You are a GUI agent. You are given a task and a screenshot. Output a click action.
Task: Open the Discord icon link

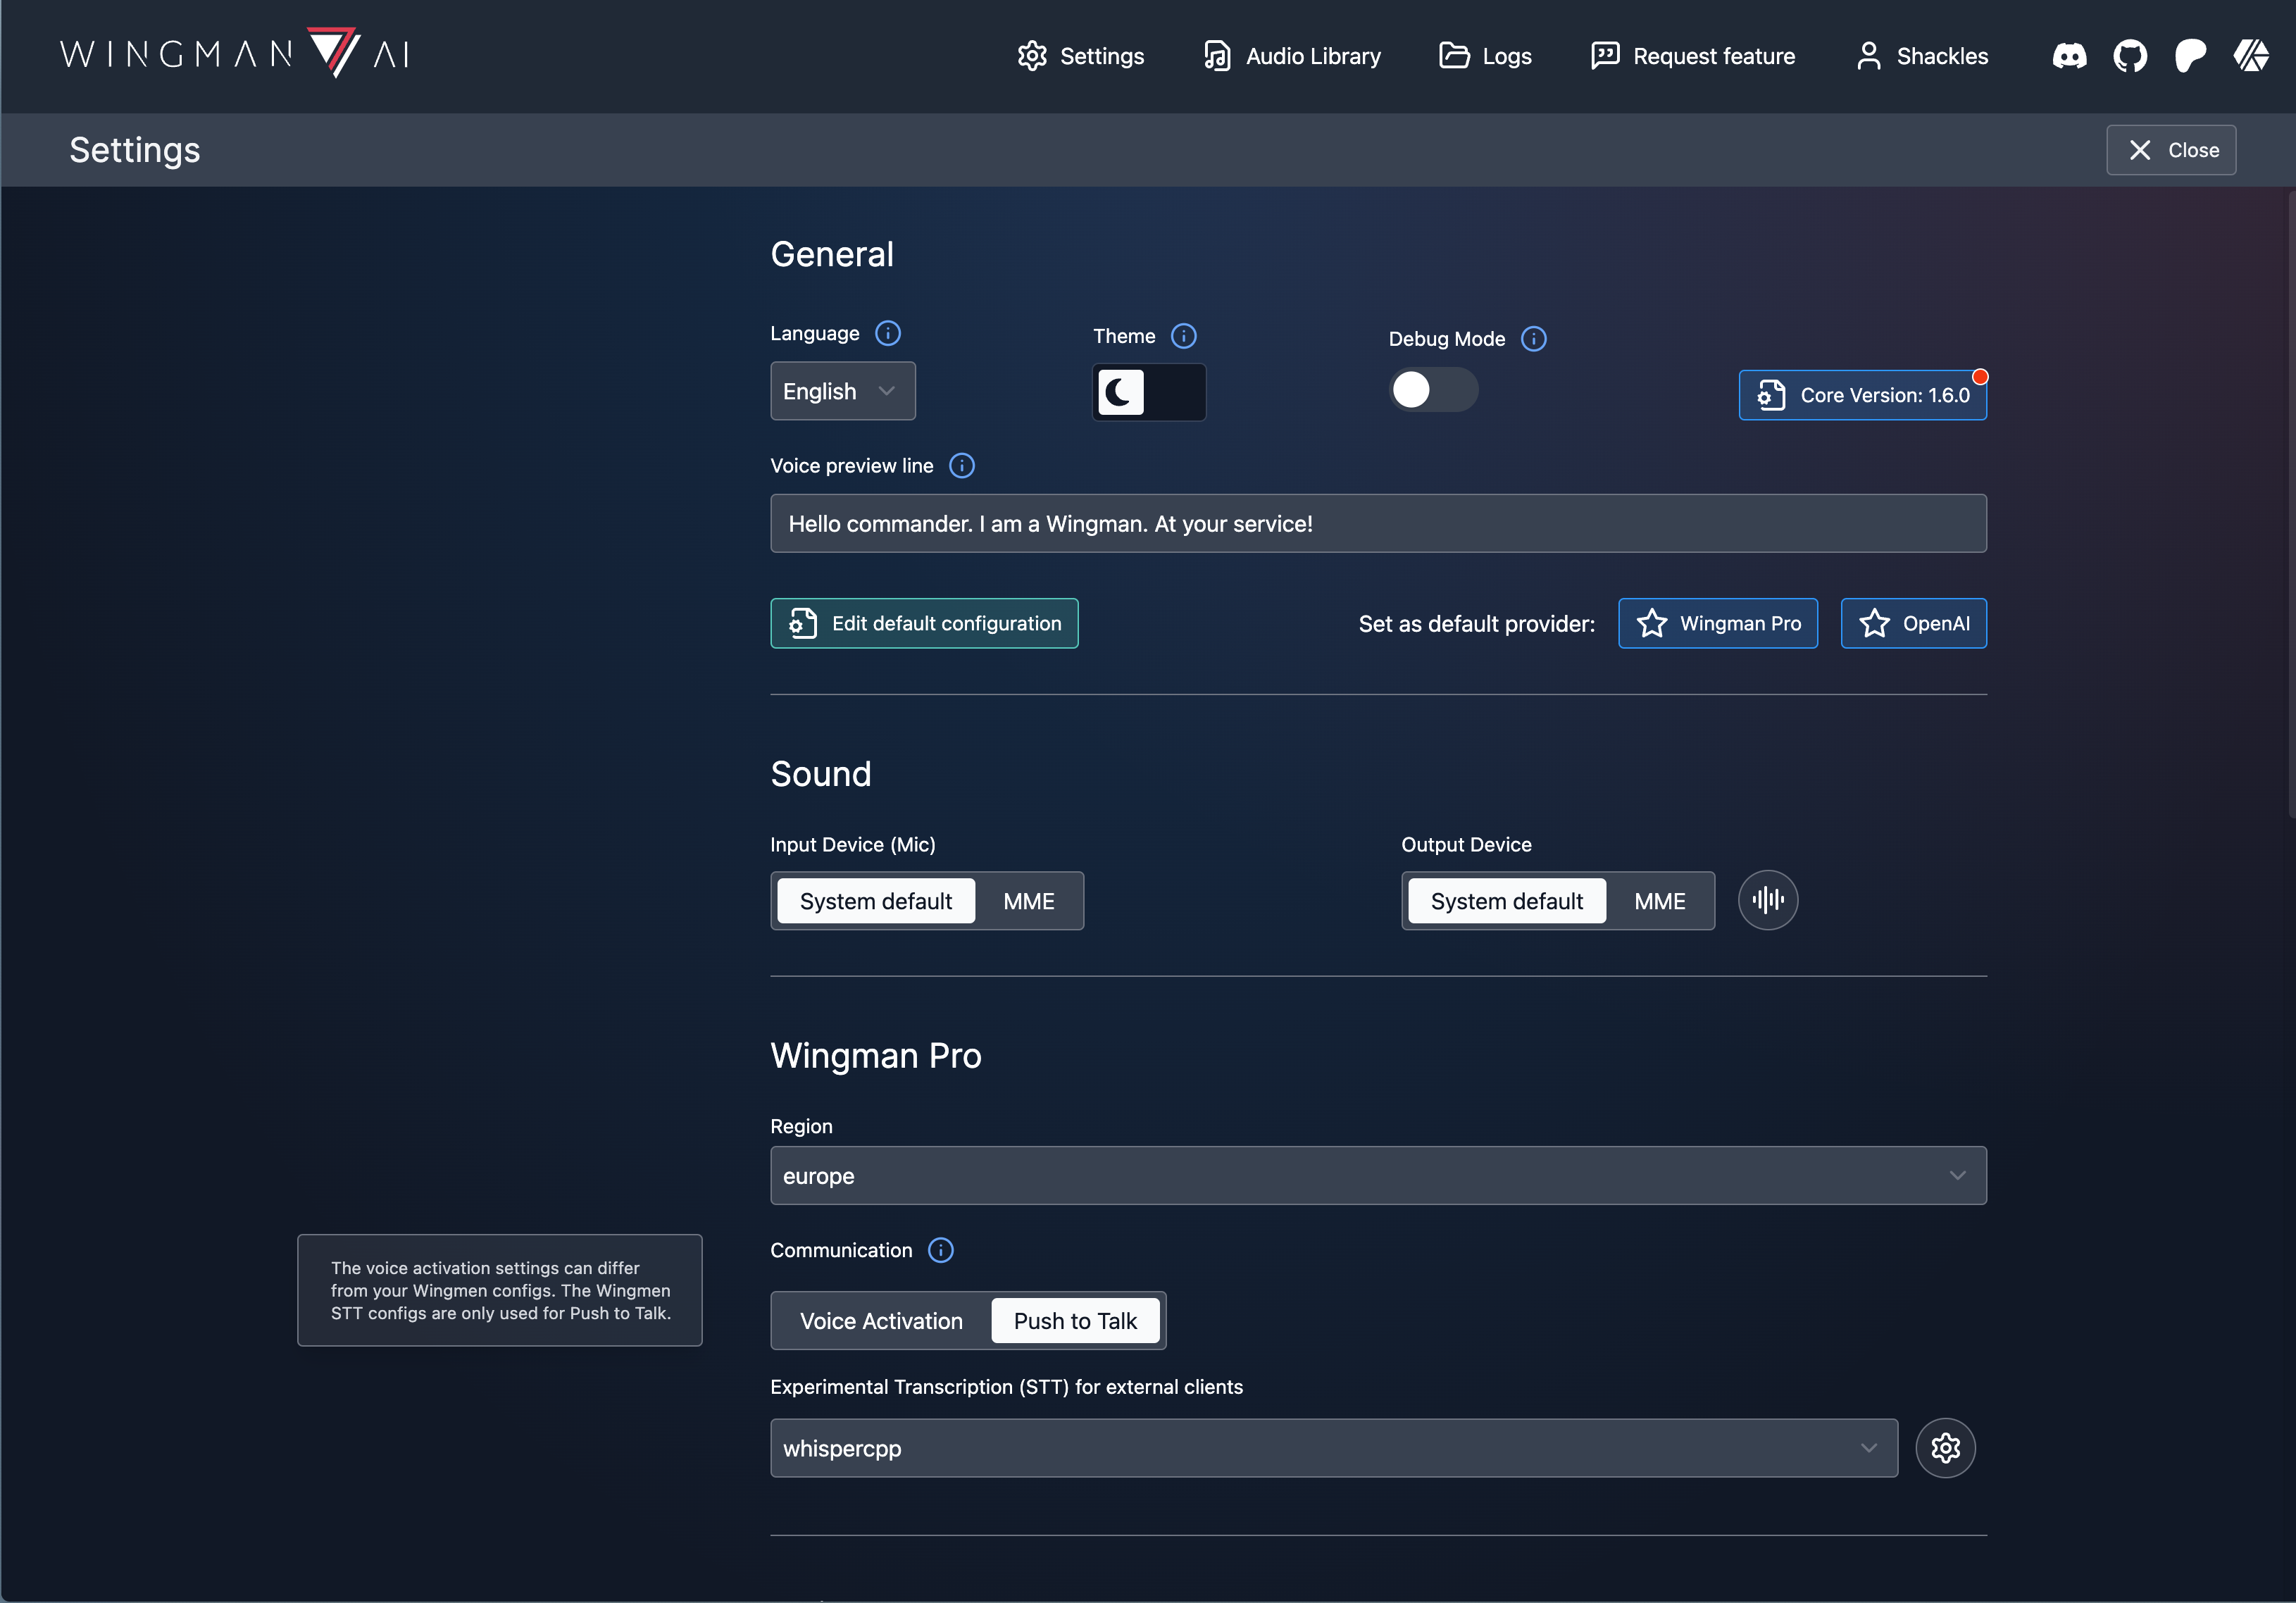[x=2069, y=56]
